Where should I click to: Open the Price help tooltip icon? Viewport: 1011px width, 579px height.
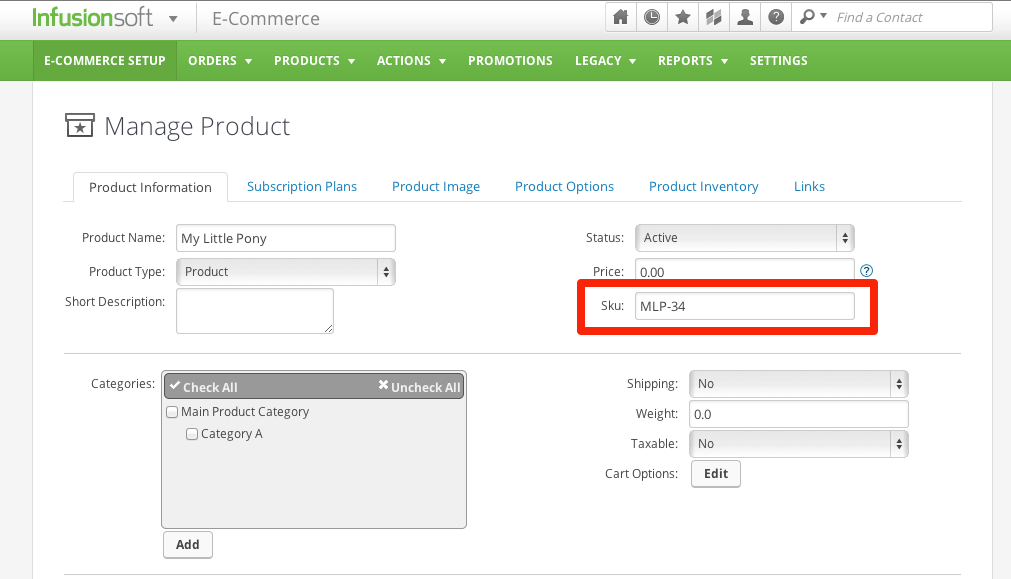[x=867, y=271]
